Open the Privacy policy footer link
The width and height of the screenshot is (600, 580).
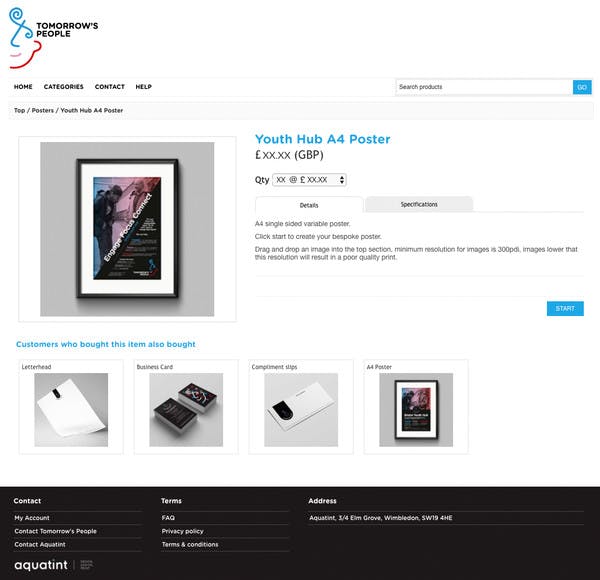[183, 531]
